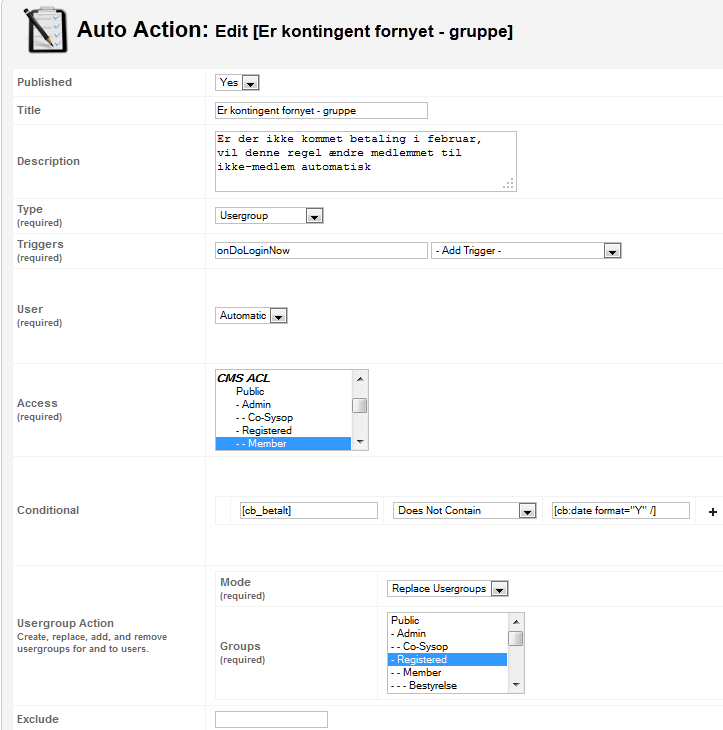This screenshot has height=730, width=723.
Task: Open the Published Yes dropdown
Action: [x=237, y=83]
